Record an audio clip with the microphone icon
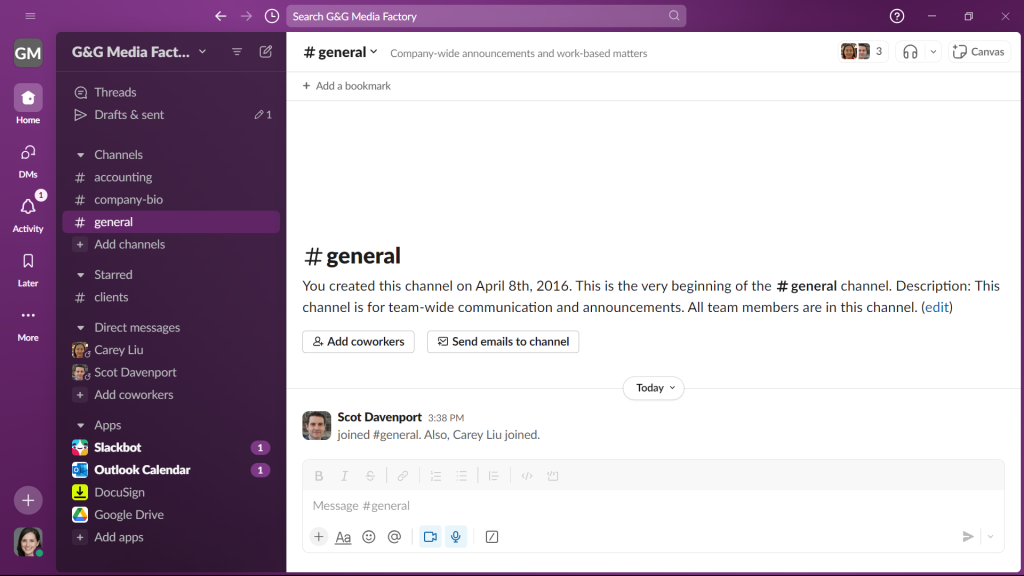 [x=456, y=537]
